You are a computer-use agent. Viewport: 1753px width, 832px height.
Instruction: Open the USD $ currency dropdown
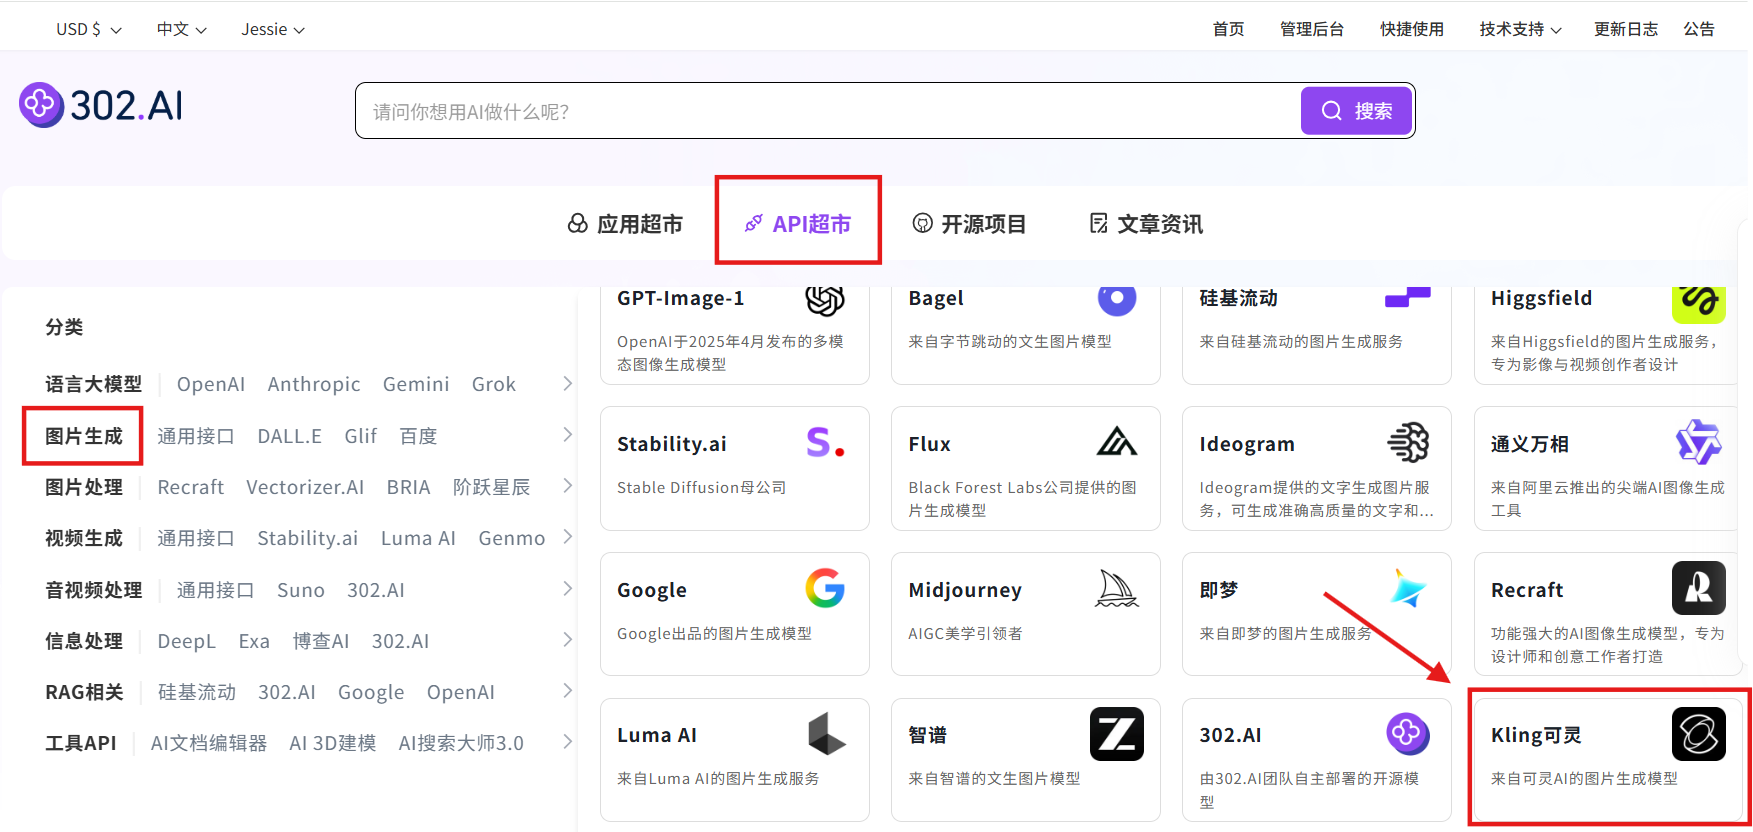pos(88,29)
